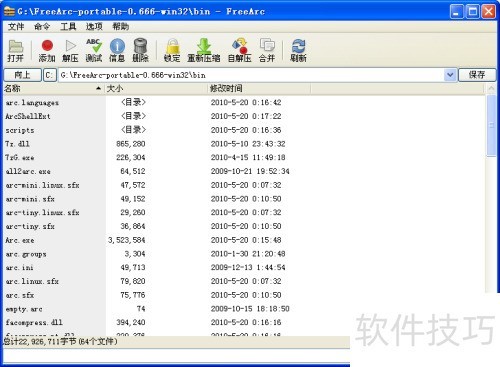Click date 2009-12-13 1:44:54

tap(248, 267)
